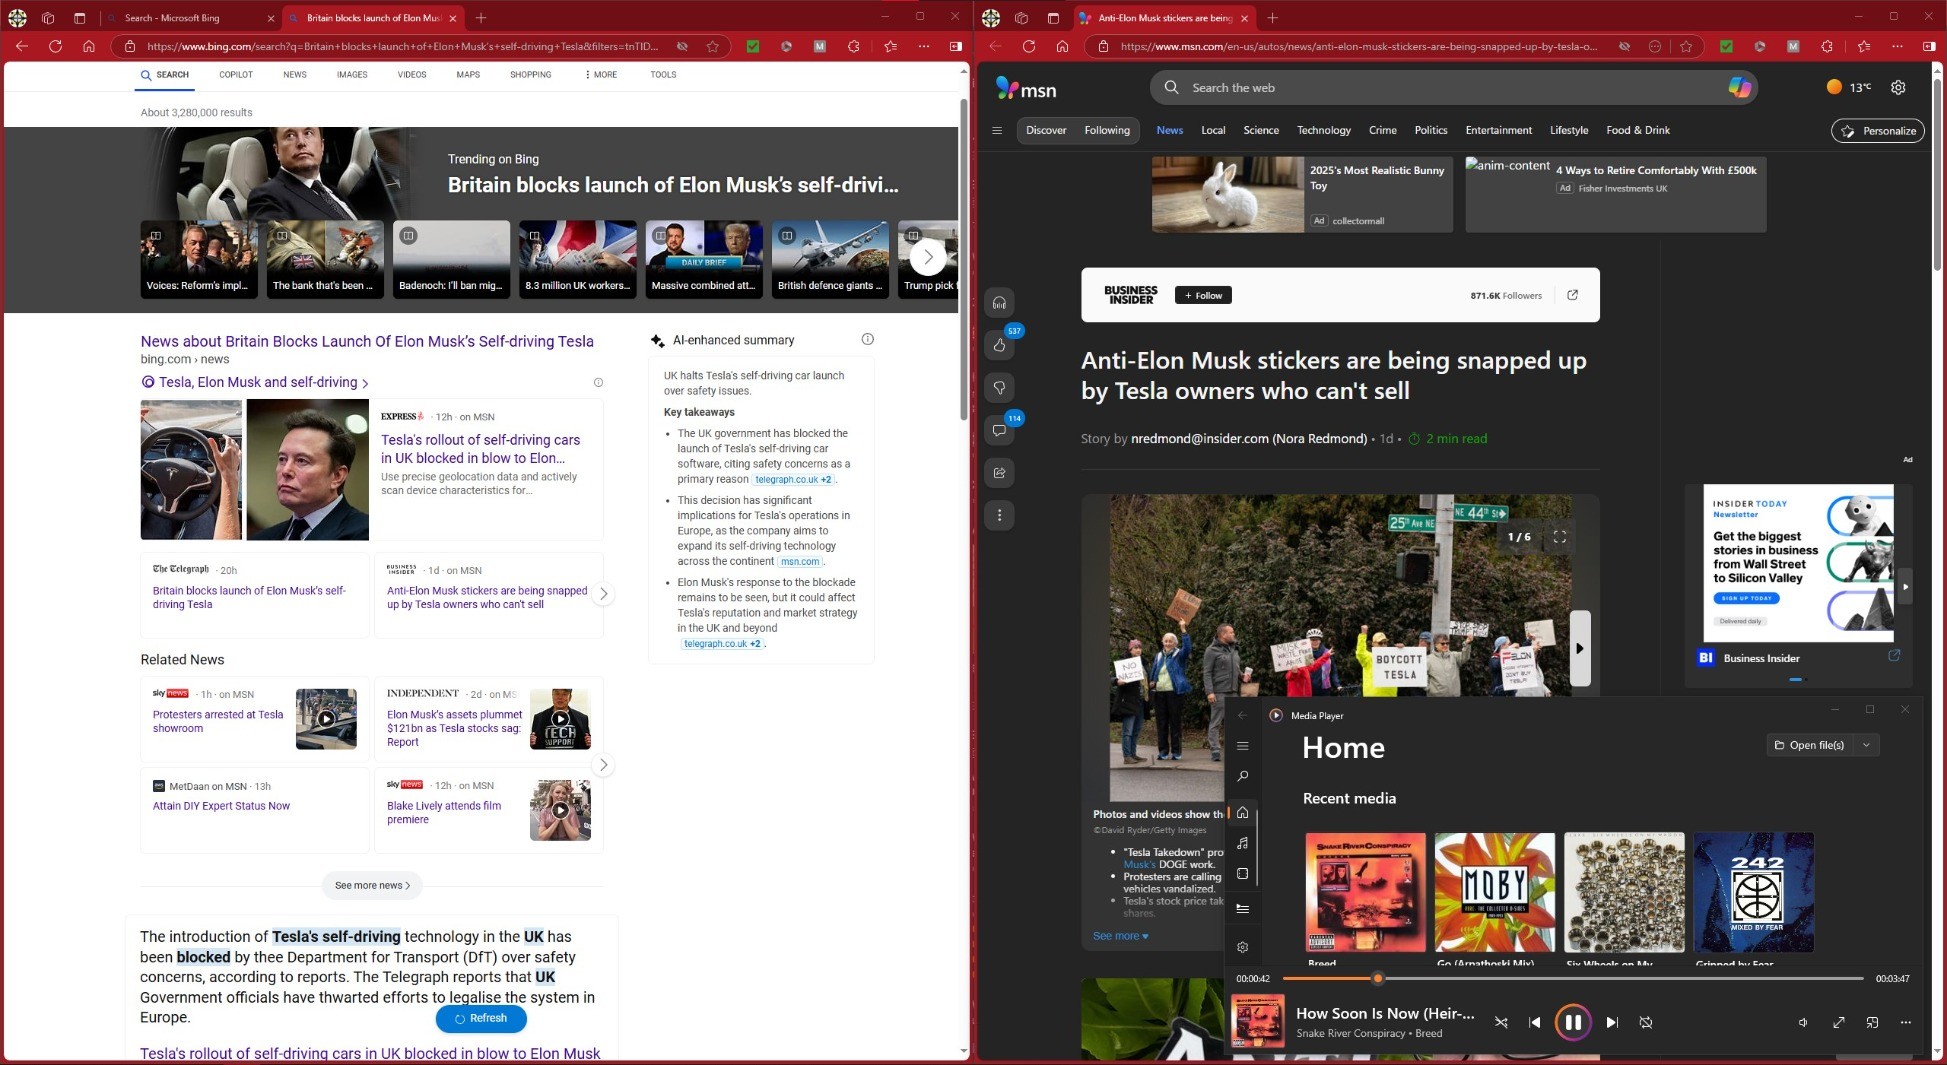Open the Moby album thumbnail
This screenshot has width=1947, height=1065.
(1494, 892)
